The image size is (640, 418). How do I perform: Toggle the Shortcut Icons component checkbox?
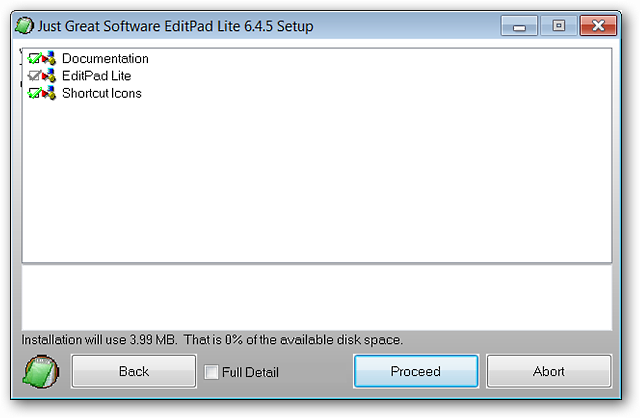coord(34,93)
